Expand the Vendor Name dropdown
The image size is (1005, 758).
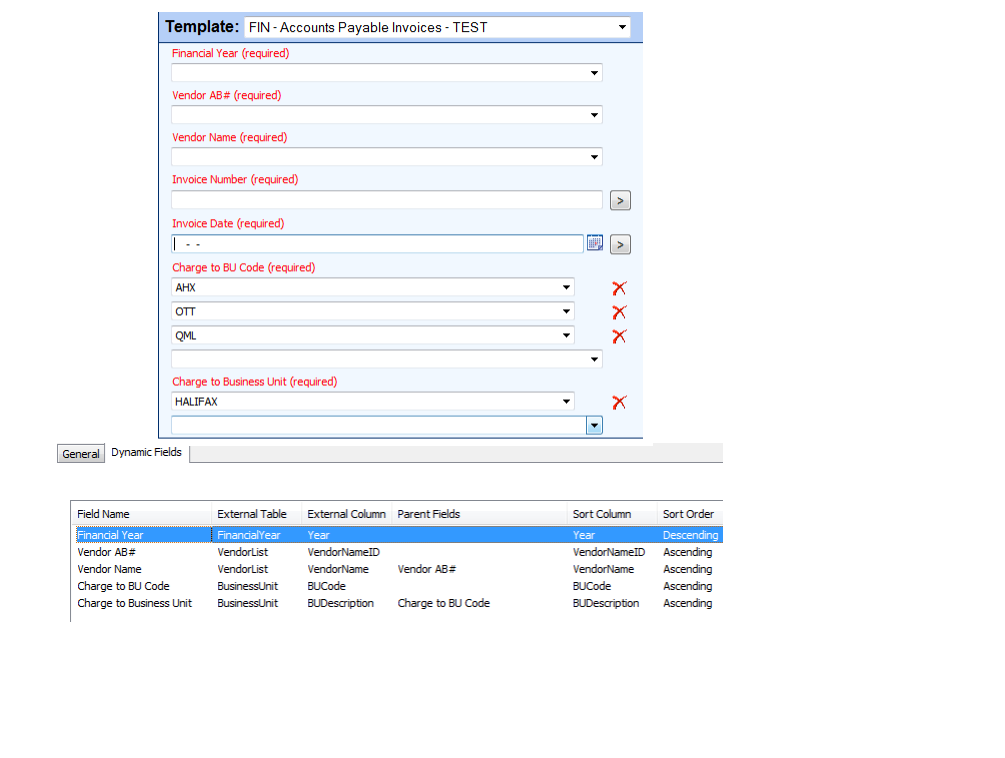click(594, 157)
